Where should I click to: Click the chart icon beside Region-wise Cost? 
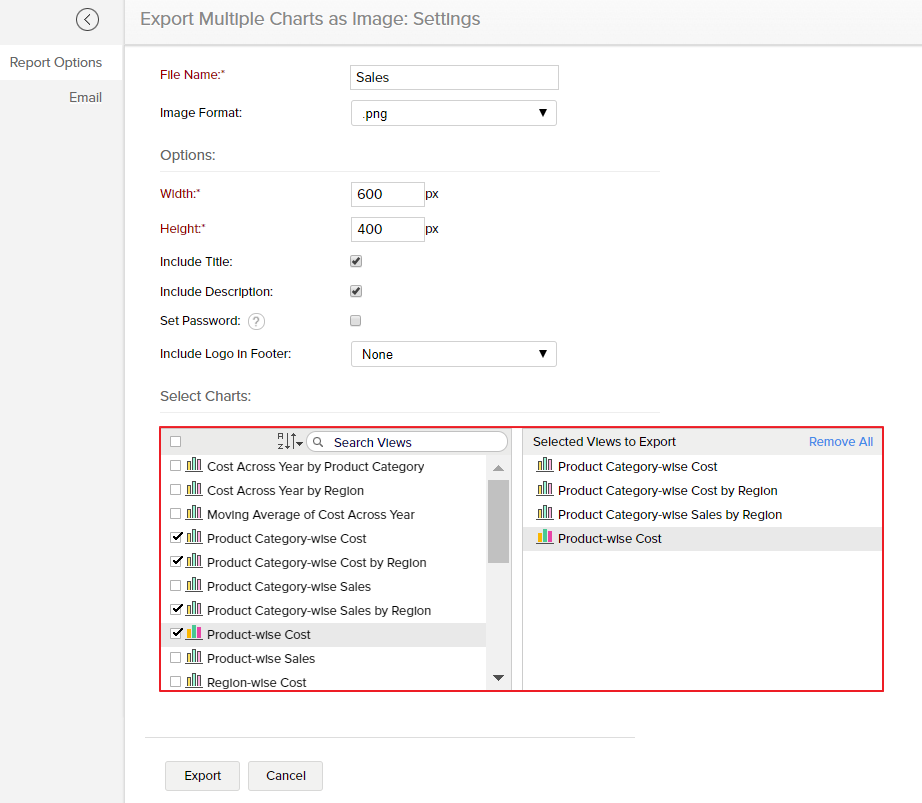191,681
